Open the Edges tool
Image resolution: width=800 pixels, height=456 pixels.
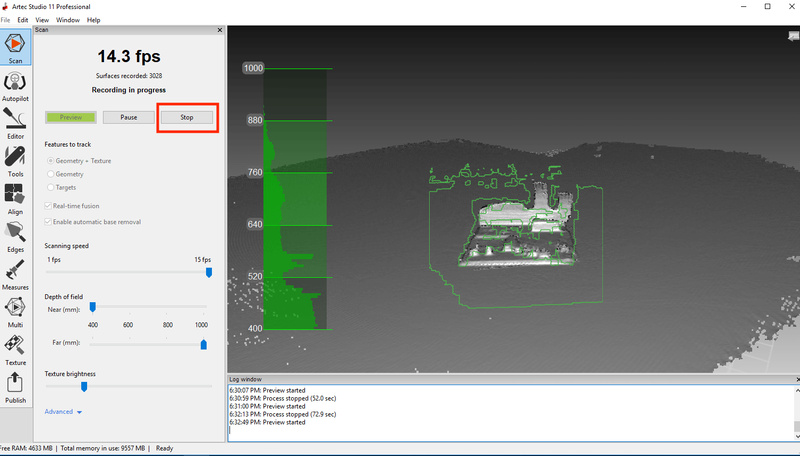(15, 235)
